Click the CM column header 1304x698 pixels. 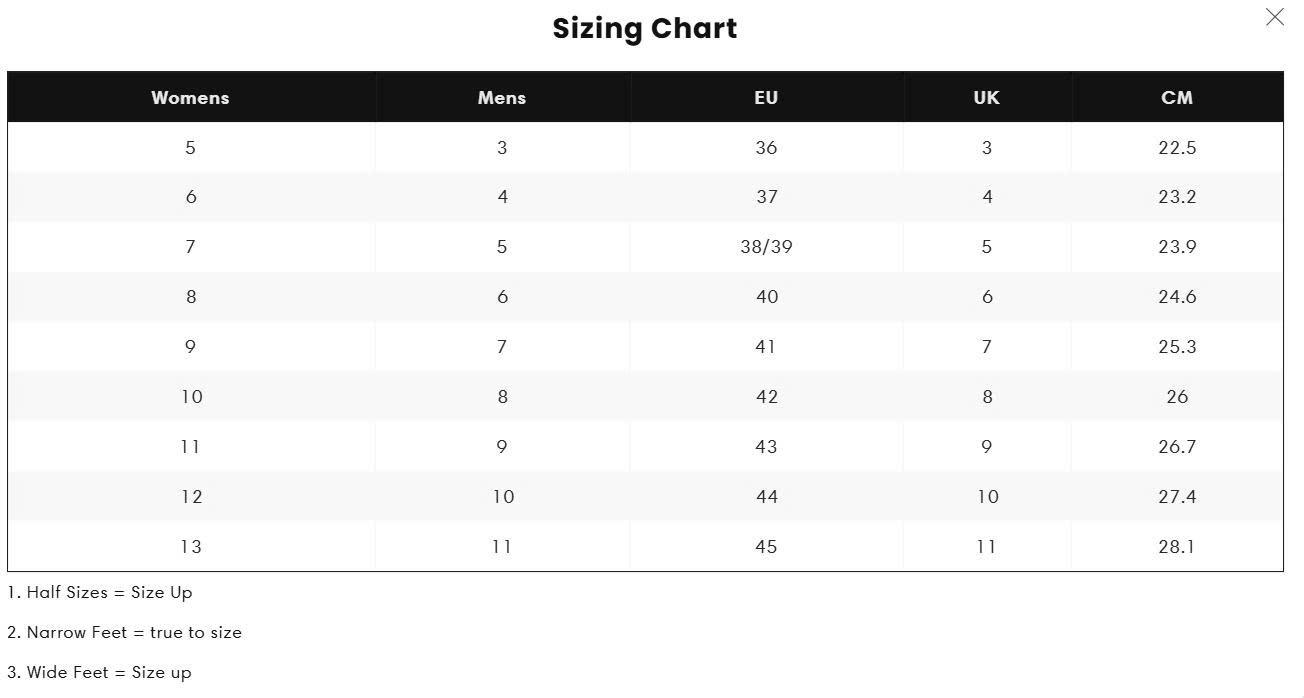click(x=1177, y=98)
